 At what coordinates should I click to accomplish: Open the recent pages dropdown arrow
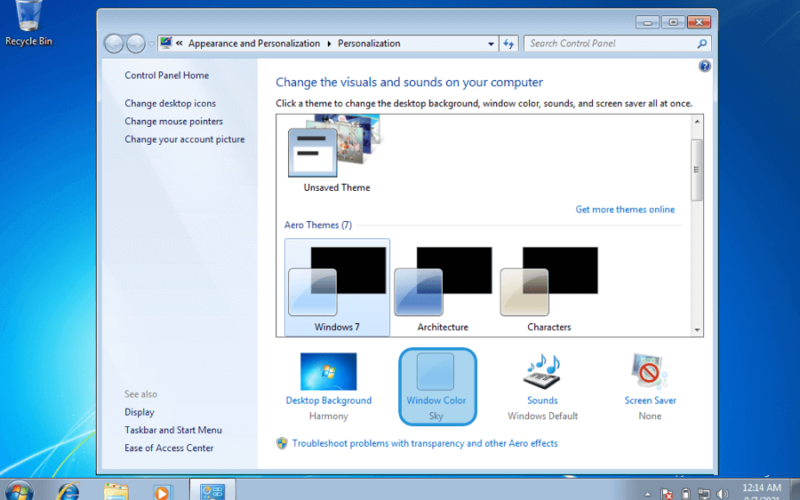pyautogui.click(x=152, y=44)
